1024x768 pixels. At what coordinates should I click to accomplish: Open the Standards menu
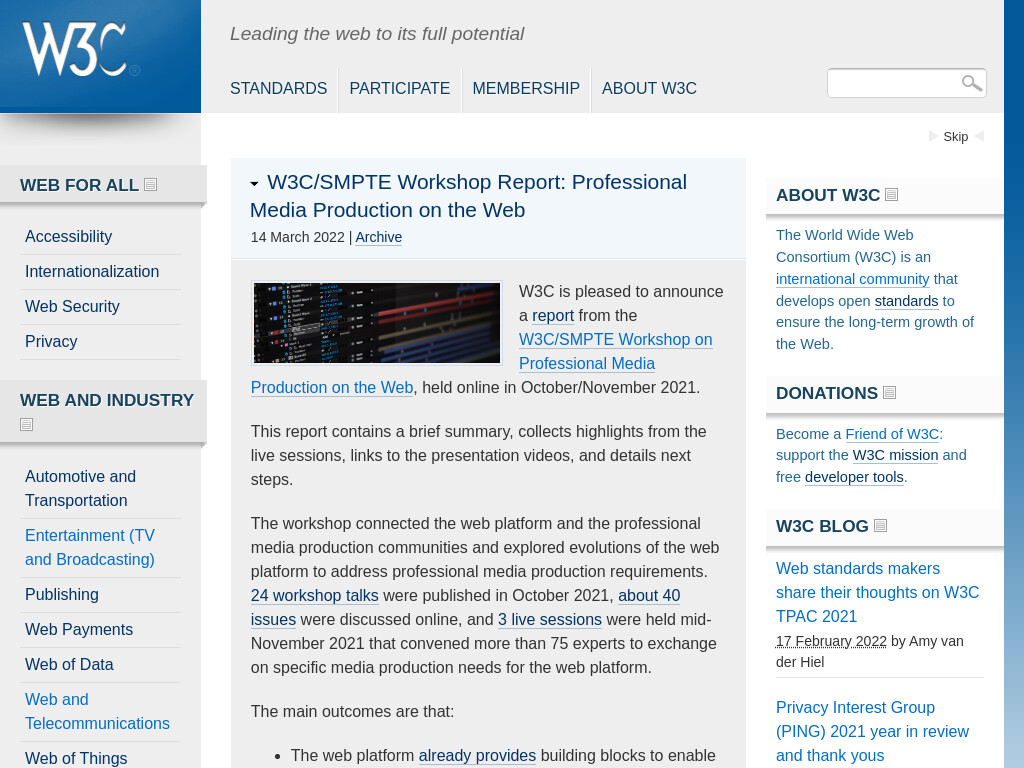pyautogui.click(x=278, y=88)
